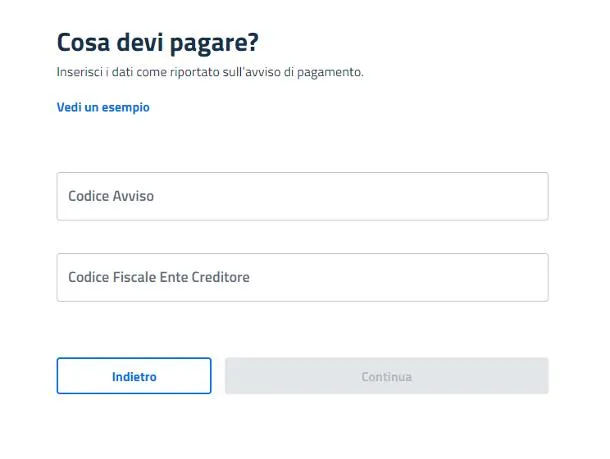Viewport: 610px width, 459px height.
Task: Click the 'Inserisci i dati' instruction text
Action: (x=210, y=72)
